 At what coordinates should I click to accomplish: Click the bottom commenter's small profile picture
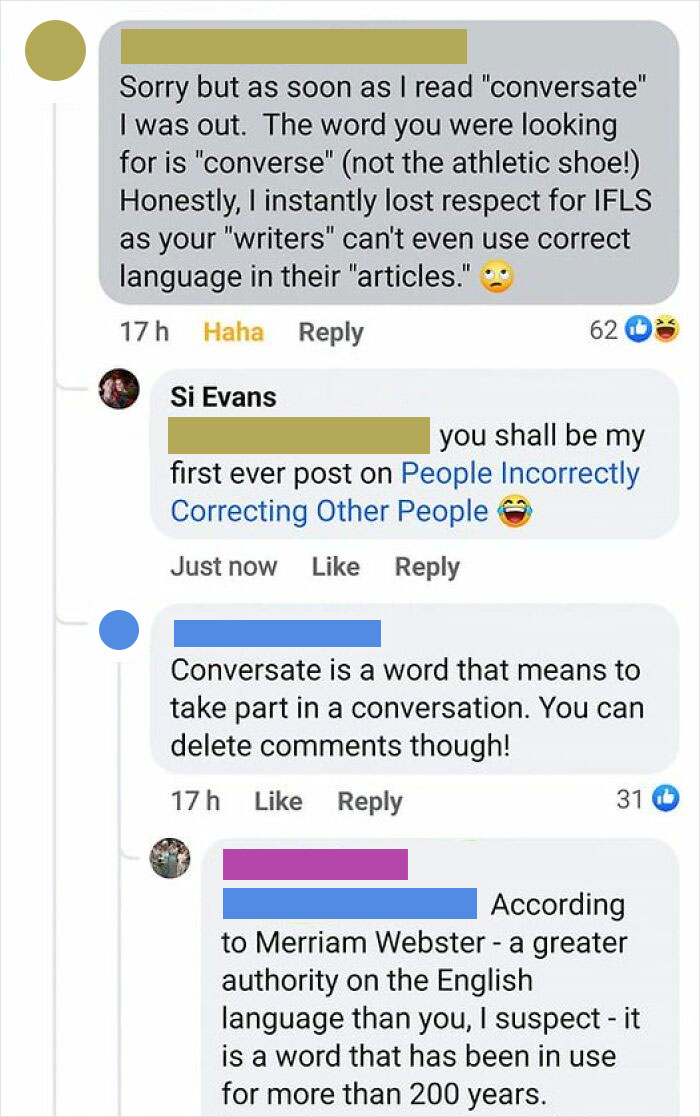(171, 858)
